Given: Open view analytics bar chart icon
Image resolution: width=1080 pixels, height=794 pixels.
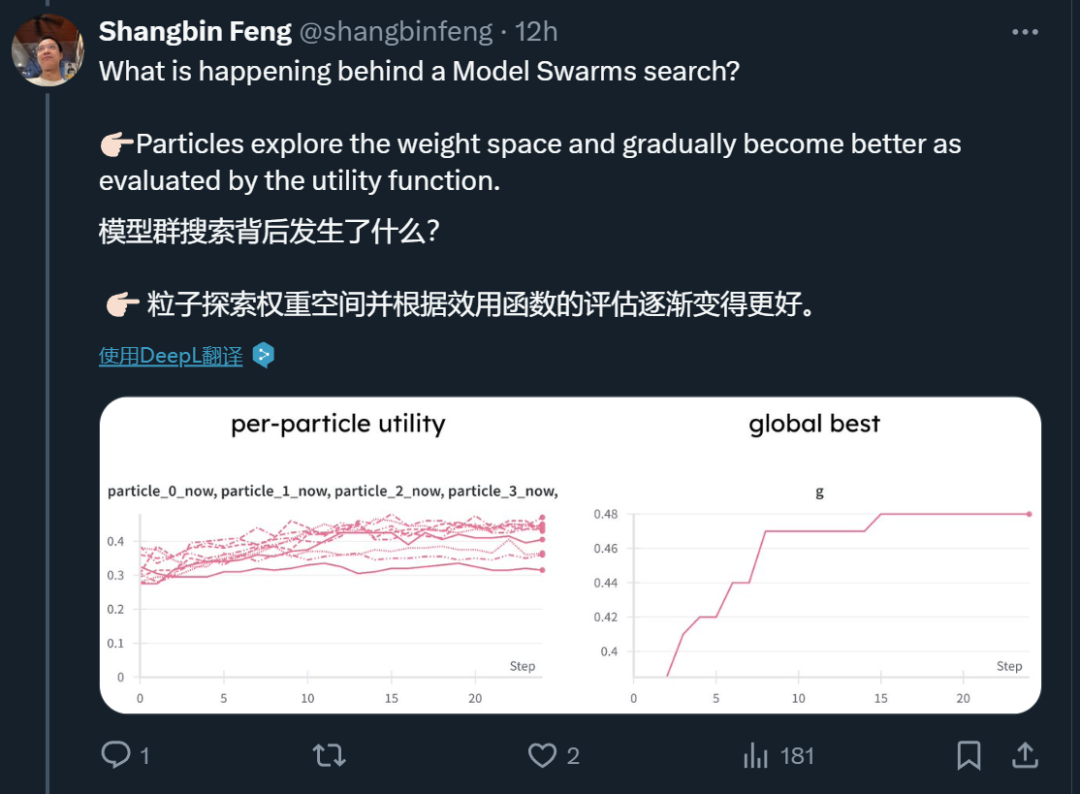Looking at the screenshot, I should pos(756,755).
